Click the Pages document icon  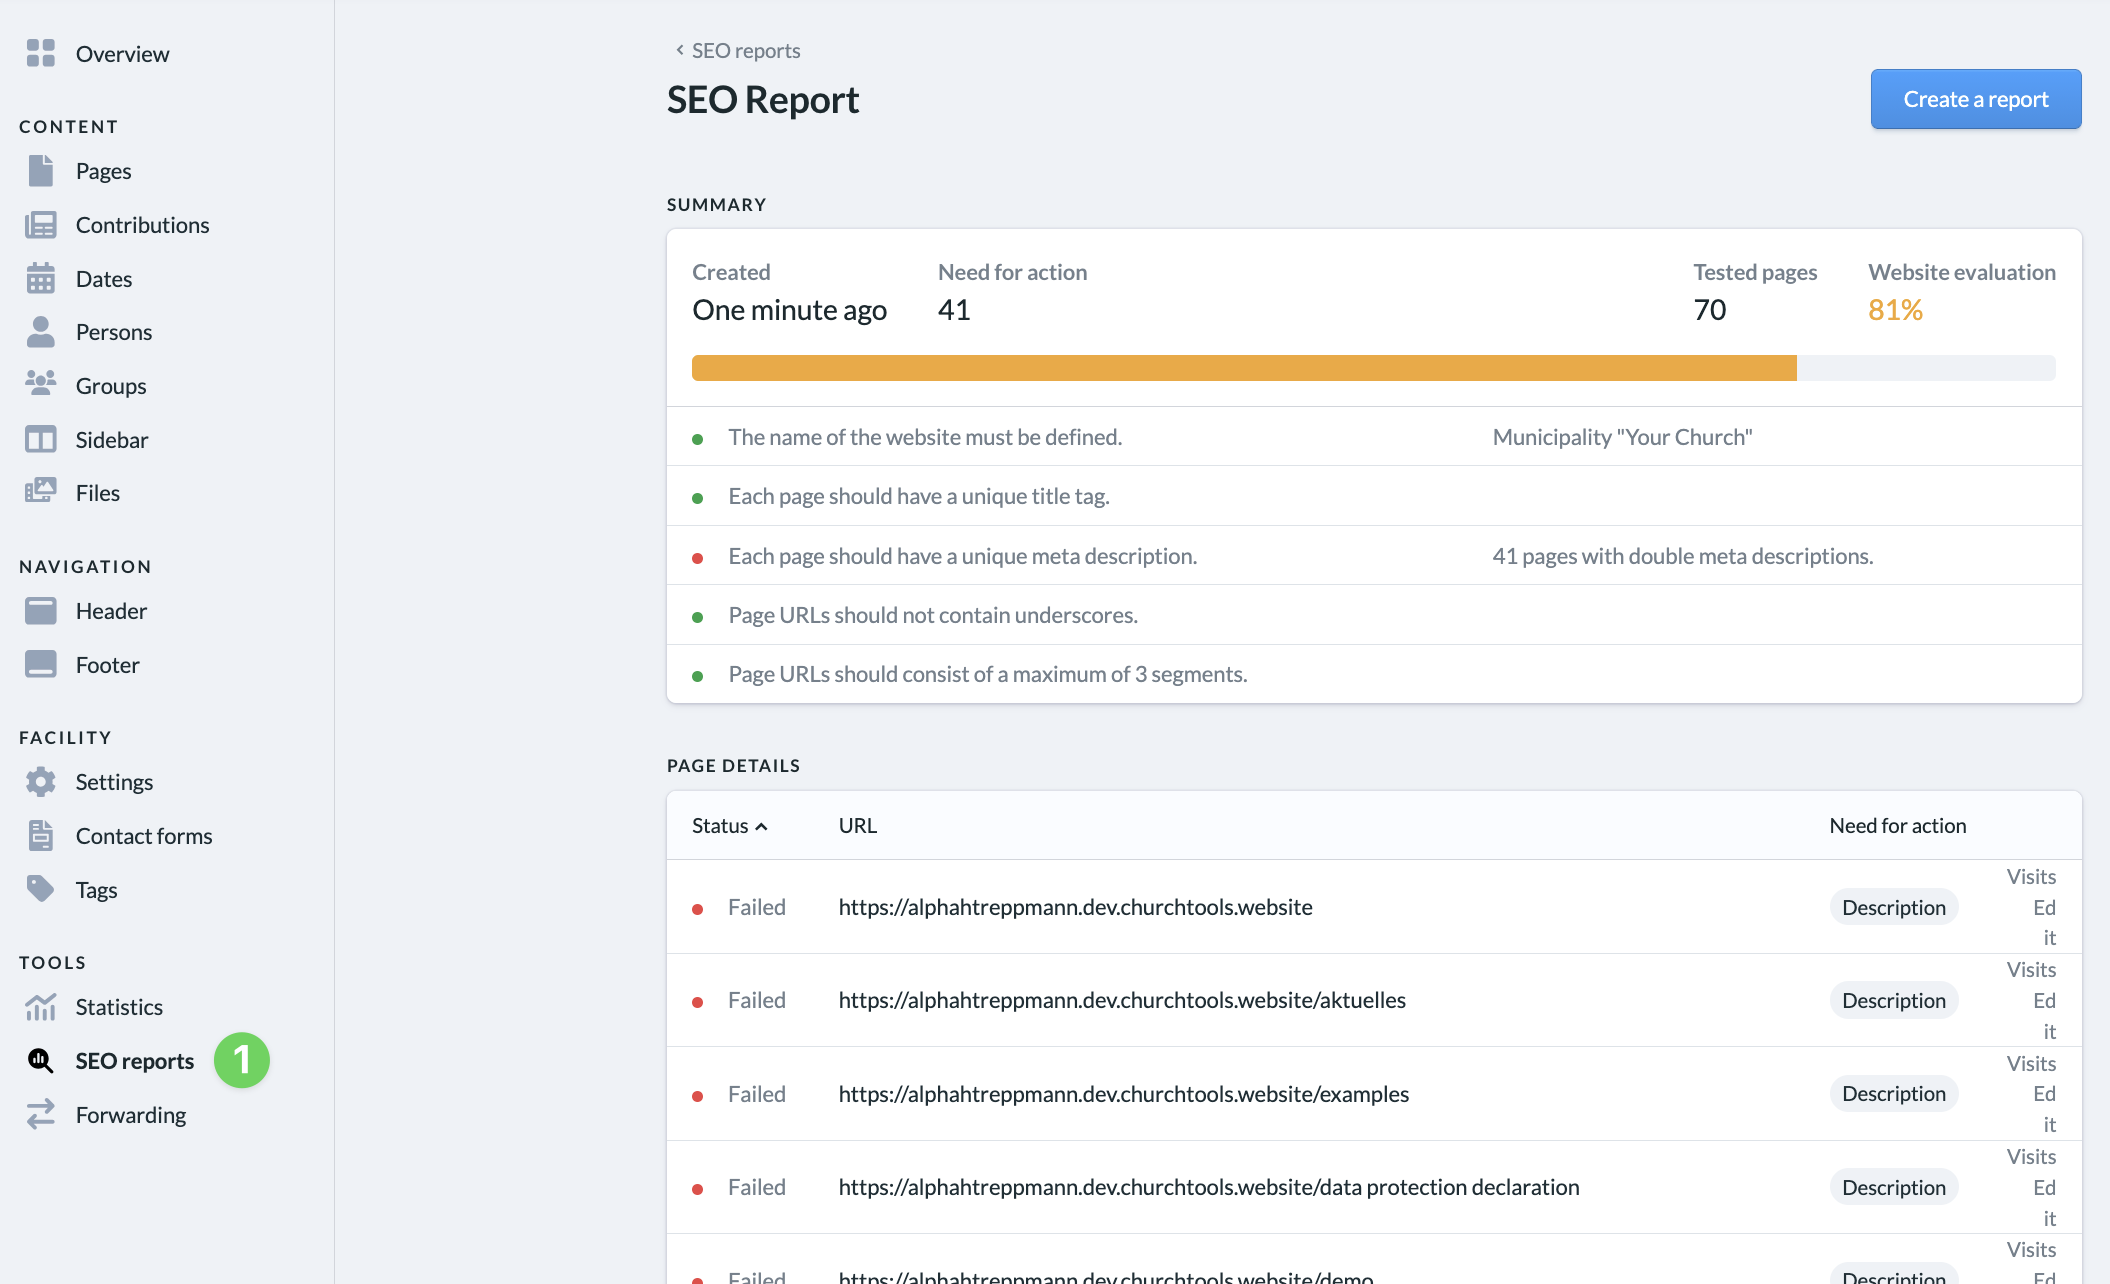(41, 171)
